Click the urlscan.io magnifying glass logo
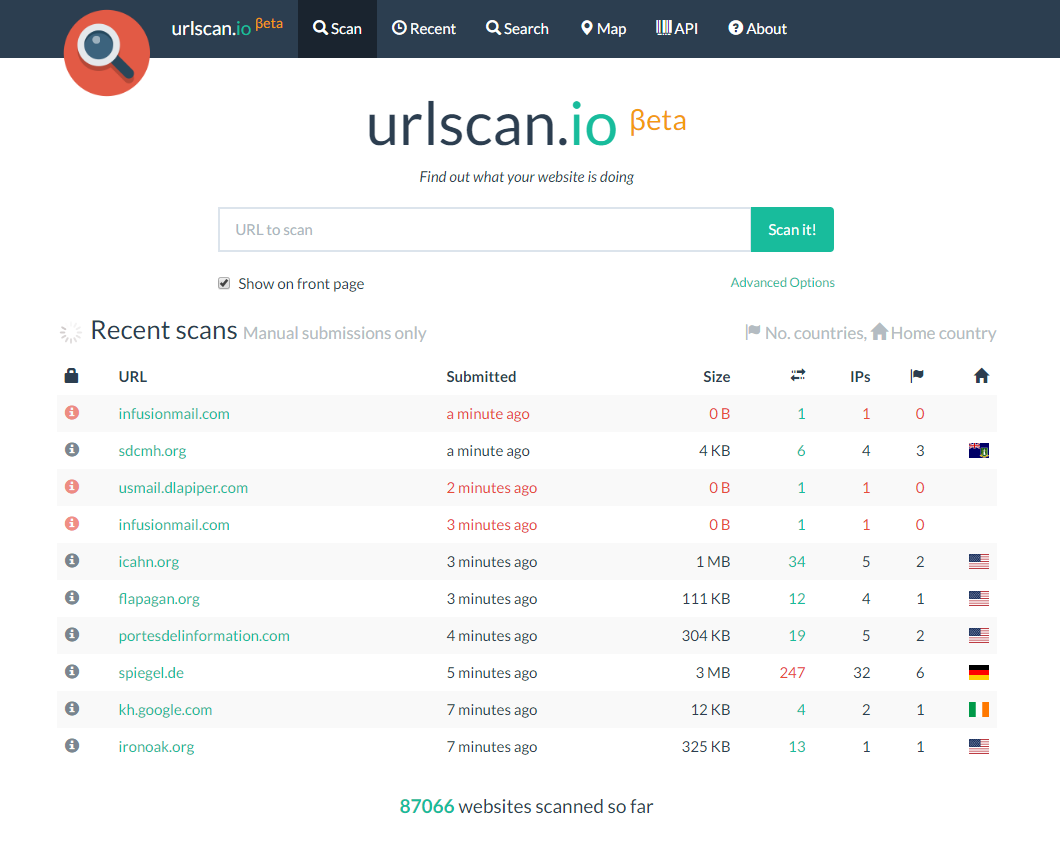1060x846 pixels. tap(106, 53)
